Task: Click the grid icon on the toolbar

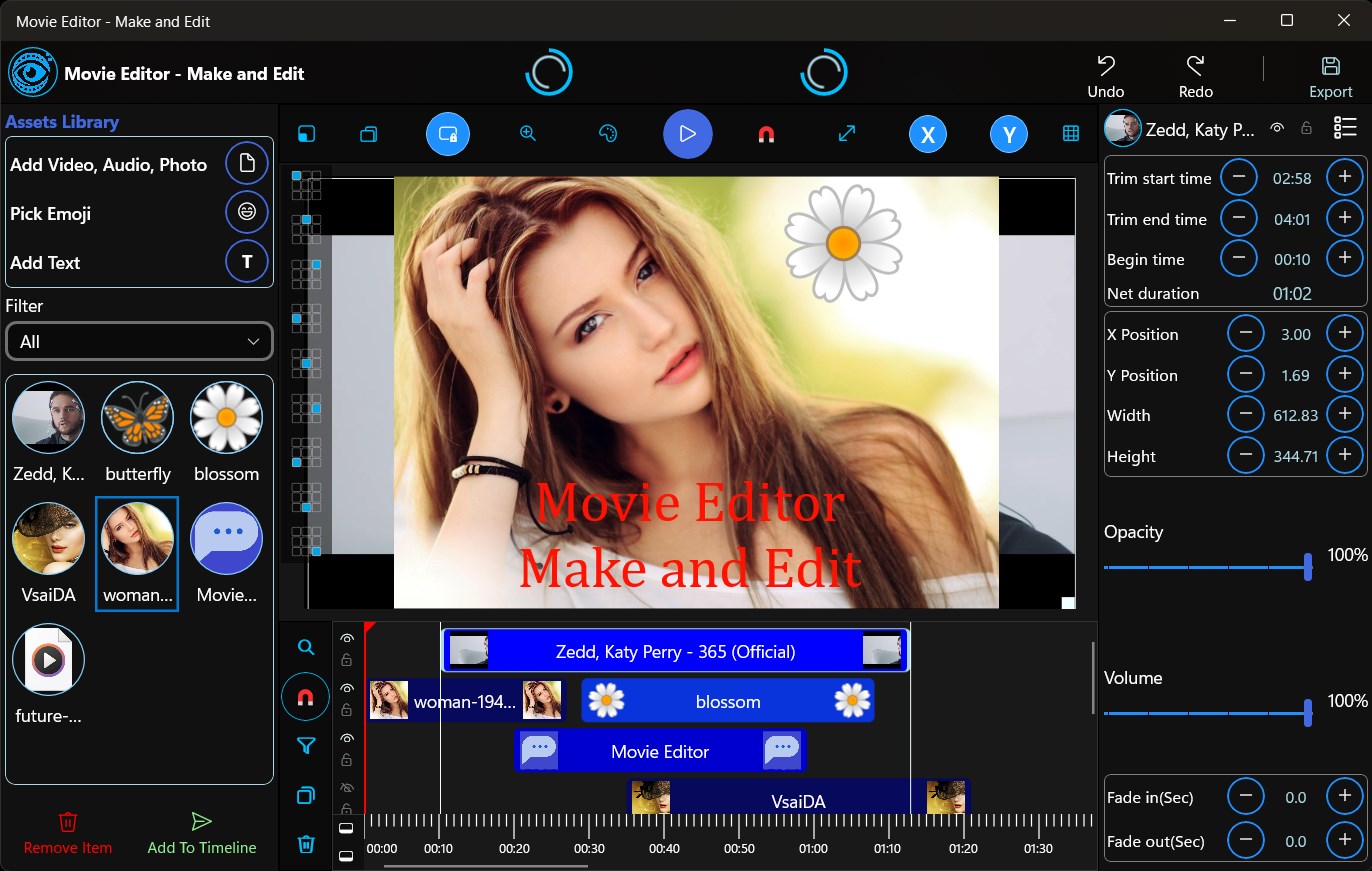Action: (x=1070, y=133)
